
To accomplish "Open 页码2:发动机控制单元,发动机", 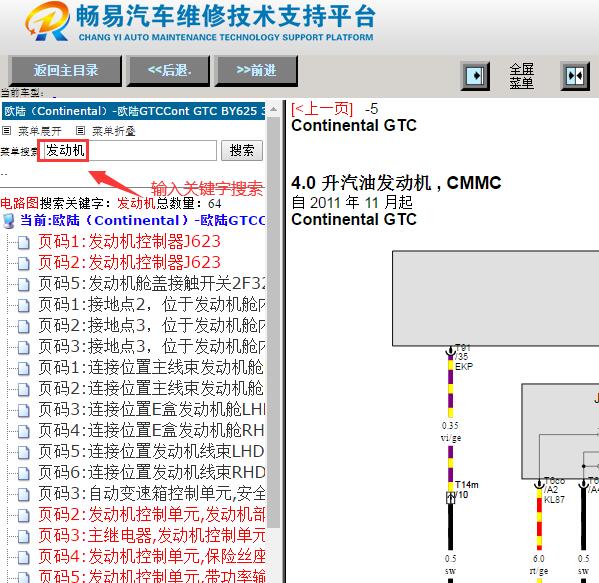I will [152, 515].
